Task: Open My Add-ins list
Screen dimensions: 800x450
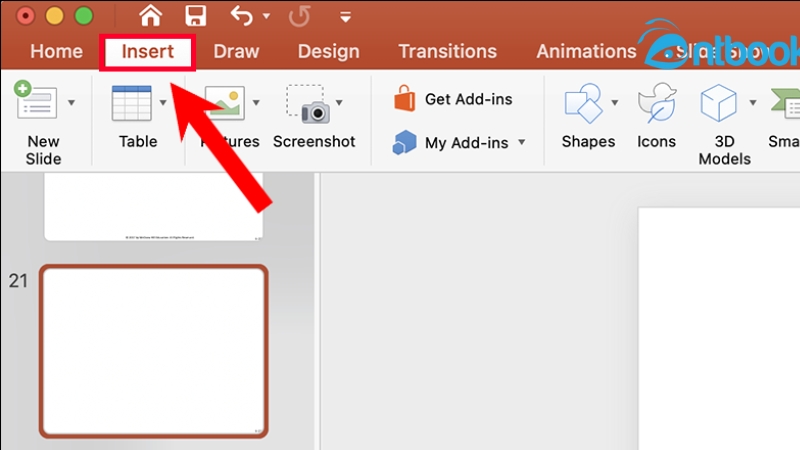Action: pyautogui.click(x=455, y=143)
